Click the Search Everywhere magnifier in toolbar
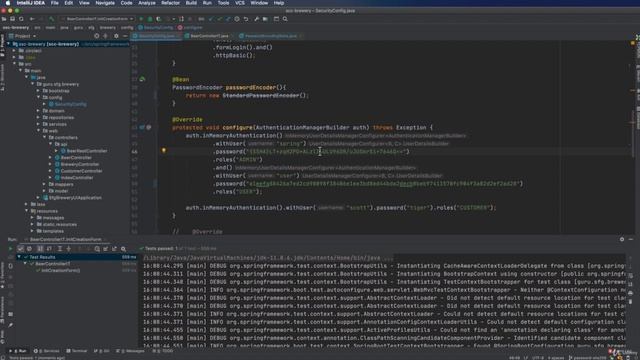The image size is (640, 360). pos(285,19)
